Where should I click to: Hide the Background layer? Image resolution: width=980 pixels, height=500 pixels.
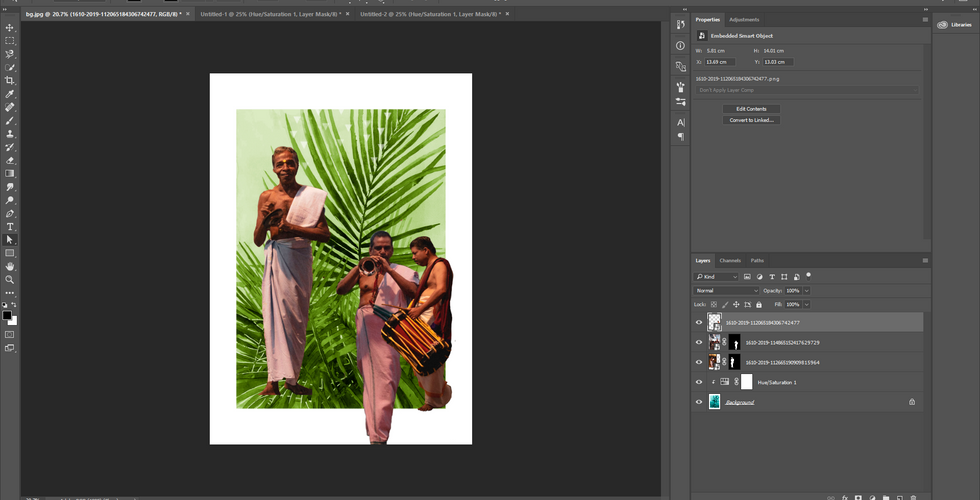pos(699,402)
